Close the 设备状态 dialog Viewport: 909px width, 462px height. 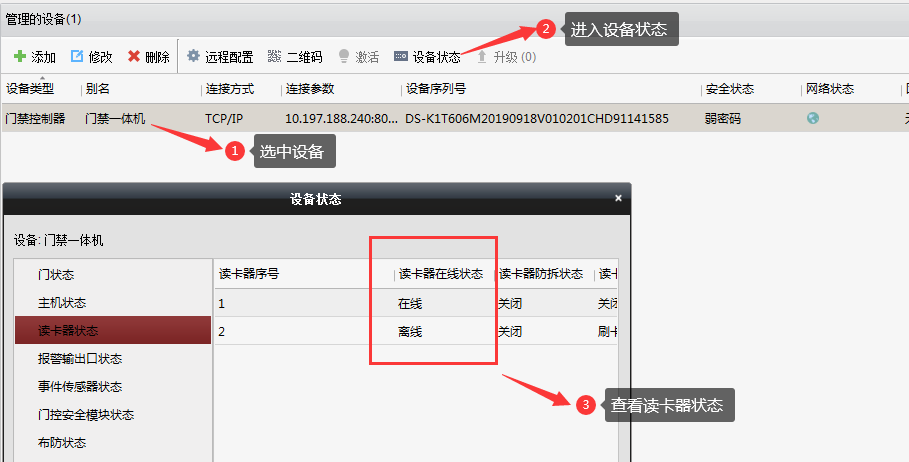pos(618,198)
